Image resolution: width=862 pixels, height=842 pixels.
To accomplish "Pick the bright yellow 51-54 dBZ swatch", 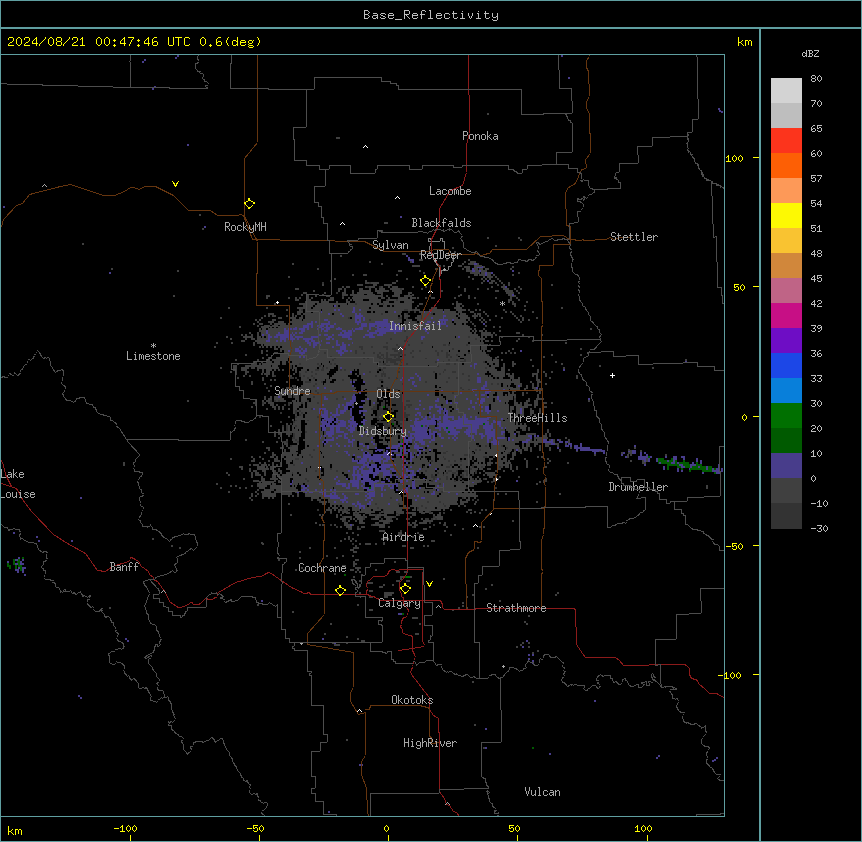I will [786, 215].
